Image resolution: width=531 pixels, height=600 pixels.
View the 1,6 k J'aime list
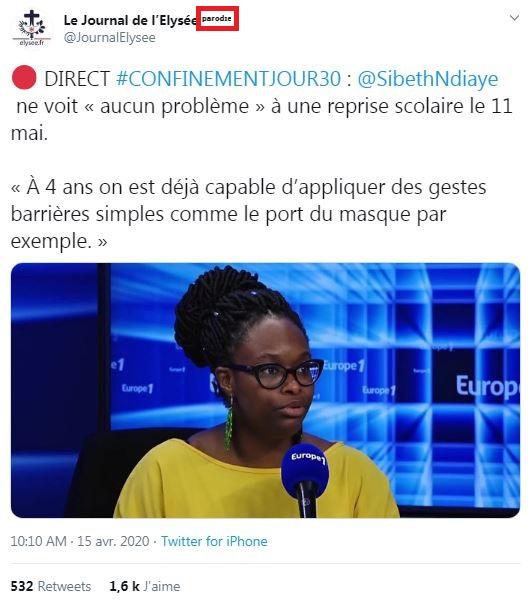tap(145, 586)
